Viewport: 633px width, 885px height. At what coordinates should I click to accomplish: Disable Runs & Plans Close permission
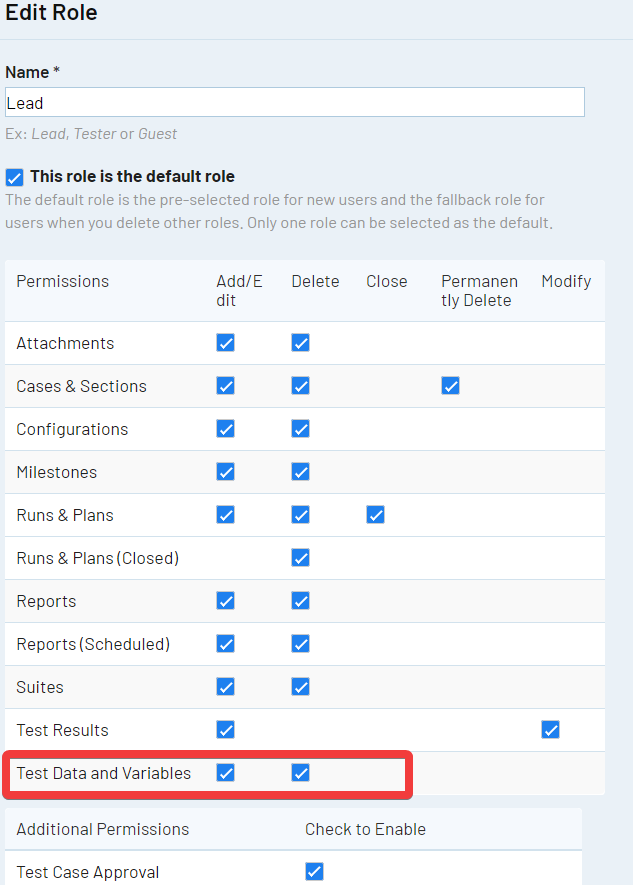pos(376,515)
